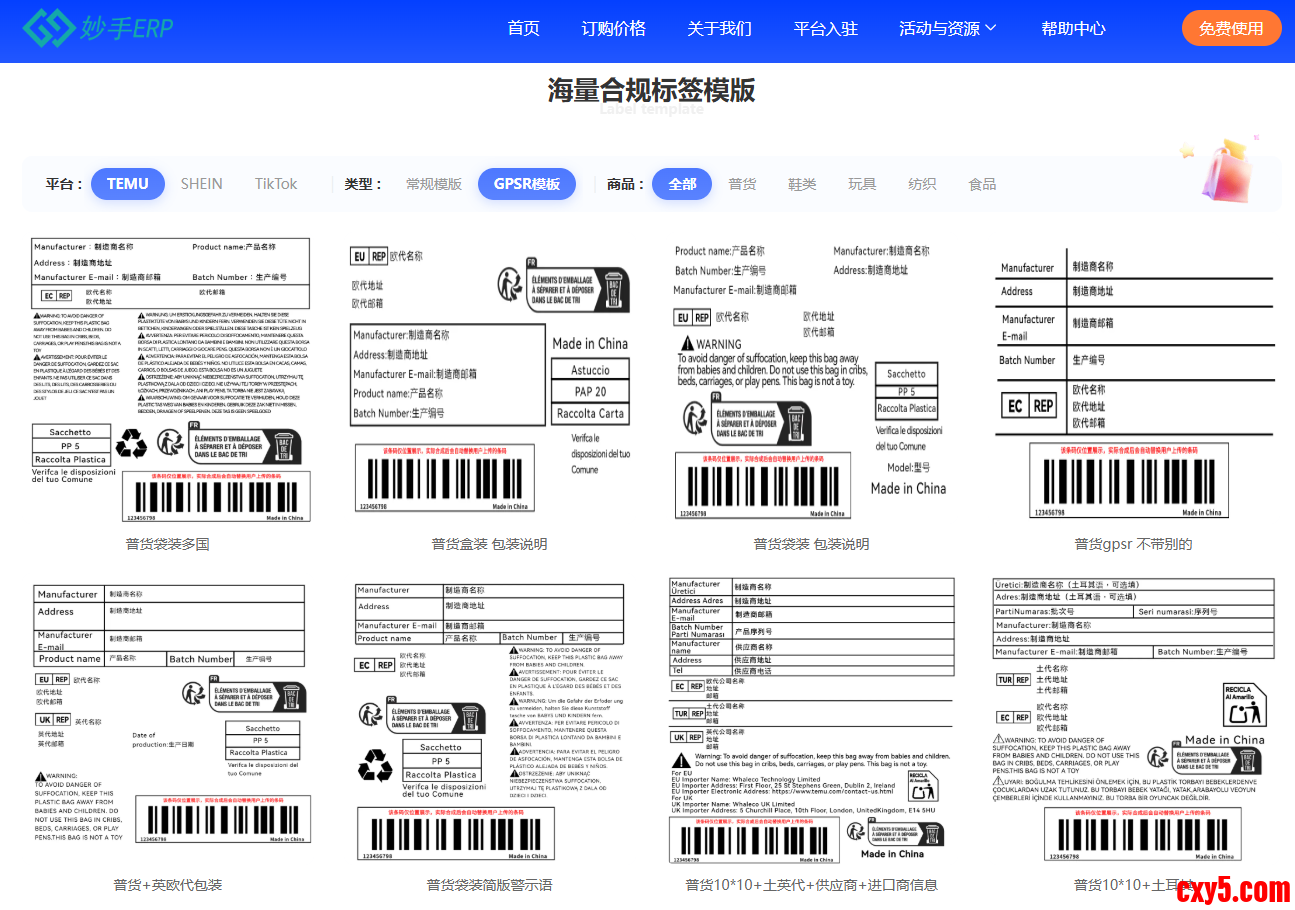Open the 普货盒装 包装说明 template thumbnail
This screenshot has height=910, width=1295.
click(x=489, y=380)
